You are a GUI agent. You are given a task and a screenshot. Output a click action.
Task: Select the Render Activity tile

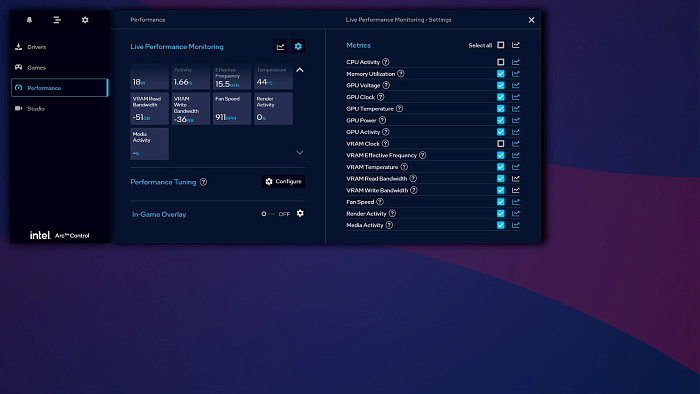coord(273,108)
